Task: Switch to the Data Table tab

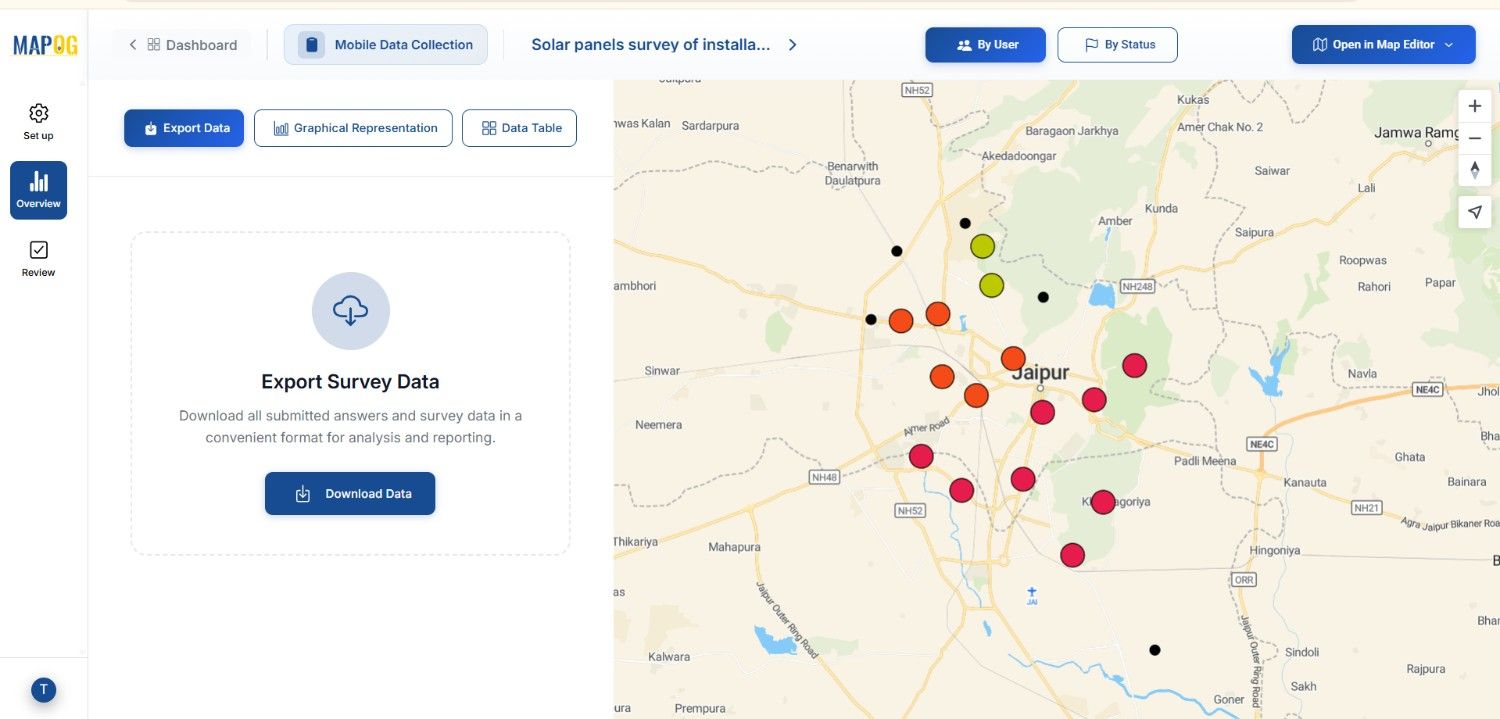Action: (x=519, y=127)
